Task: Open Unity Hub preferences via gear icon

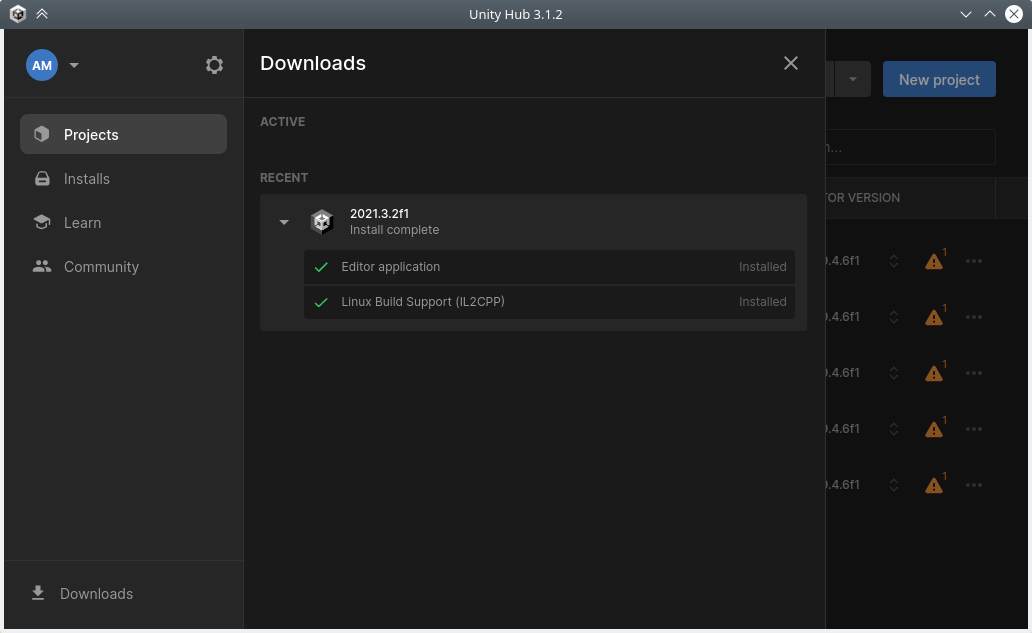Action: [x=214, y=65]
